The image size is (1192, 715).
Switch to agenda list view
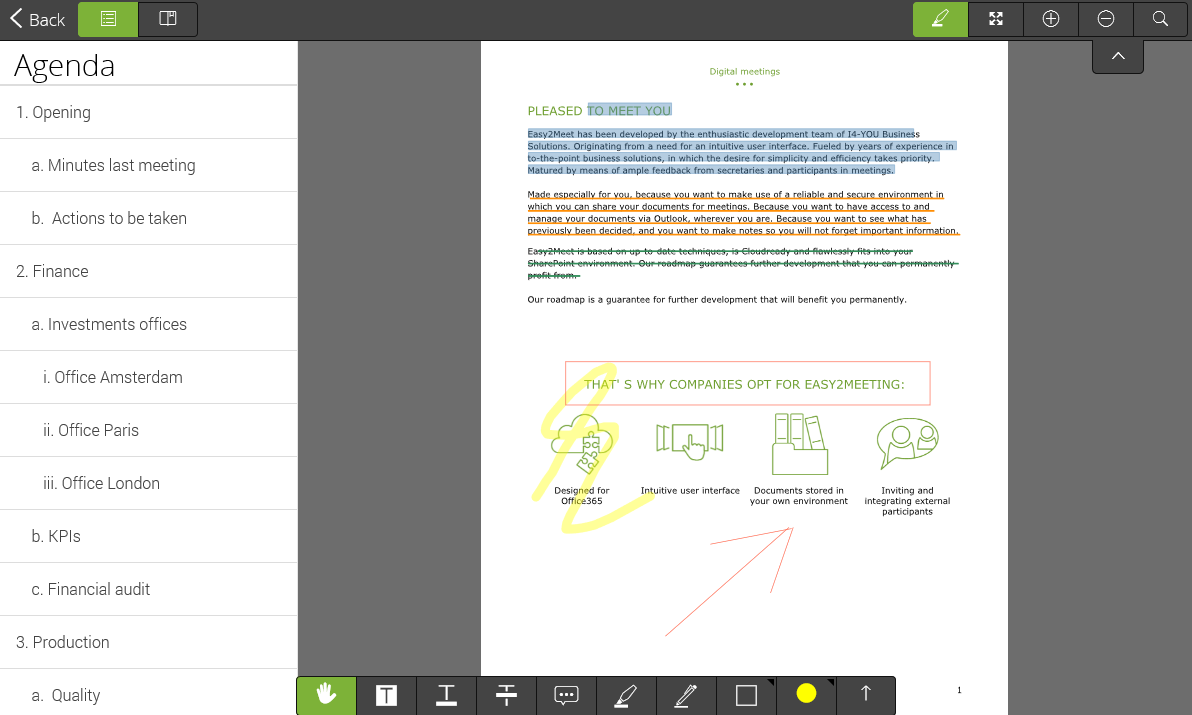pyautogui.click(x=108, y=19)
